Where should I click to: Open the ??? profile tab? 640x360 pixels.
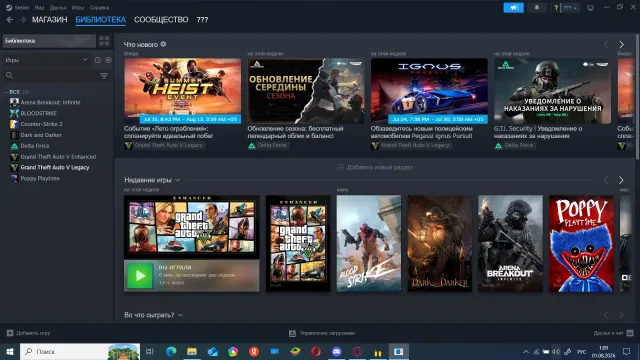[202, 20]
